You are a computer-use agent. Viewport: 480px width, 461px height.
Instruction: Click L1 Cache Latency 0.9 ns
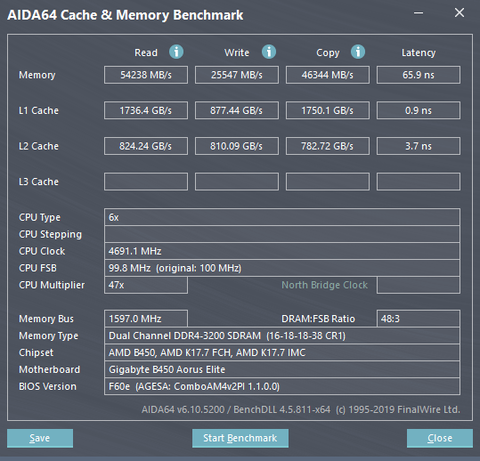(x=418, y=110)
